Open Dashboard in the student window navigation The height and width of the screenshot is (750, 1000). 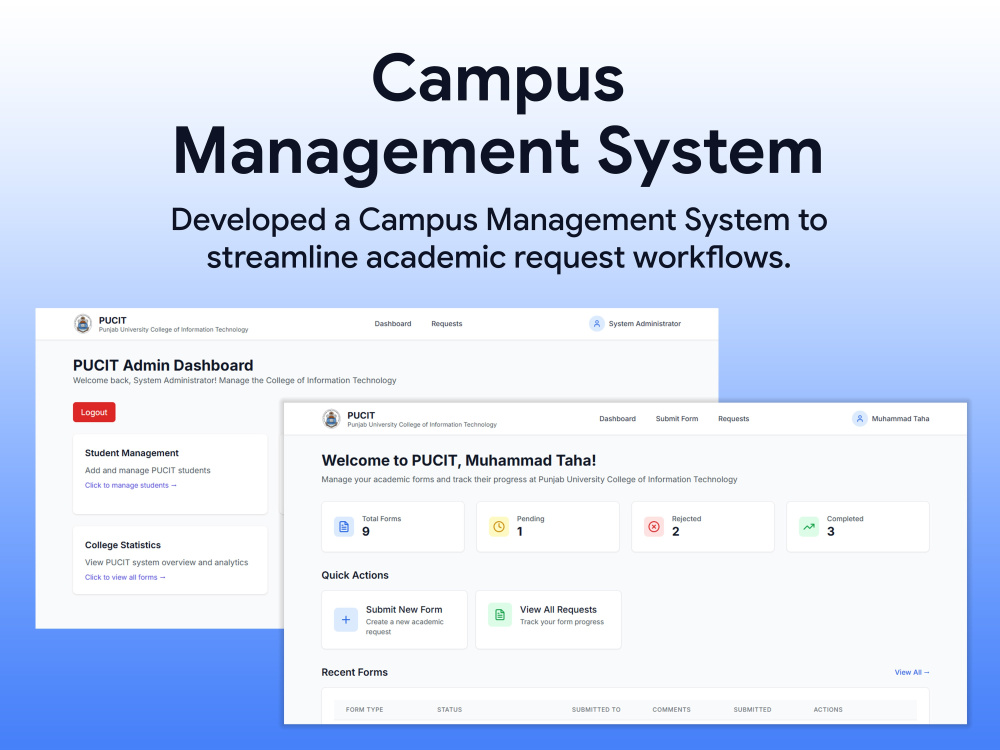click(x=617, y=419)
